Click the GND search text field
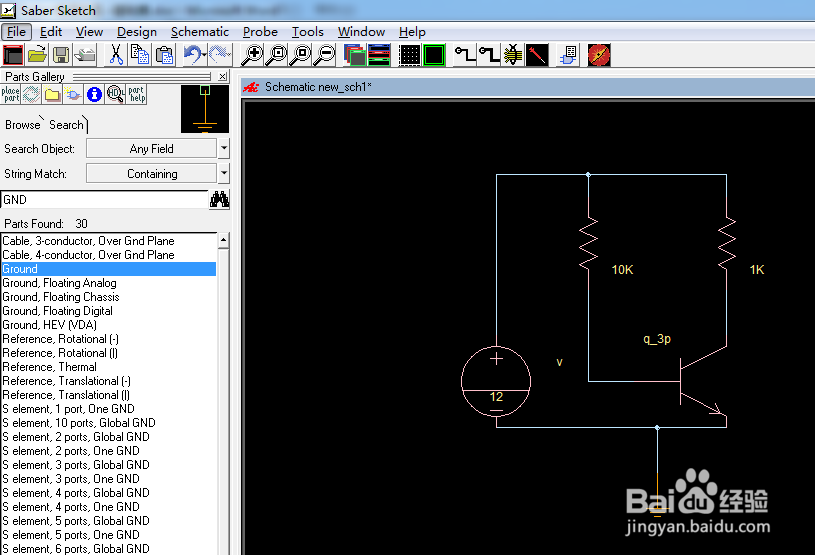Image resolution: width=815 pixels, height=555 pixels. (104, 200)
